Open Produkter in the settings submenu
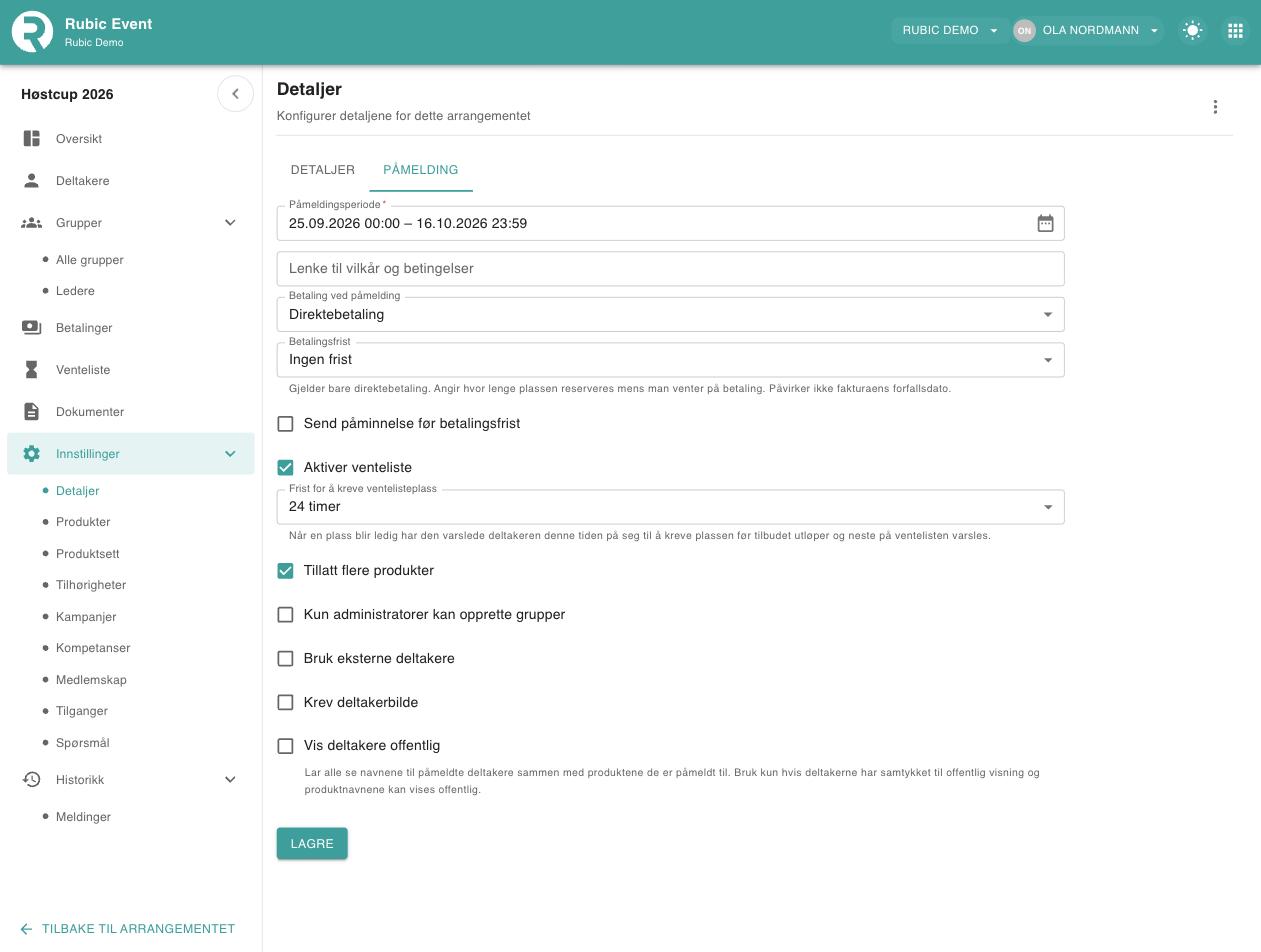 point(83,522)
